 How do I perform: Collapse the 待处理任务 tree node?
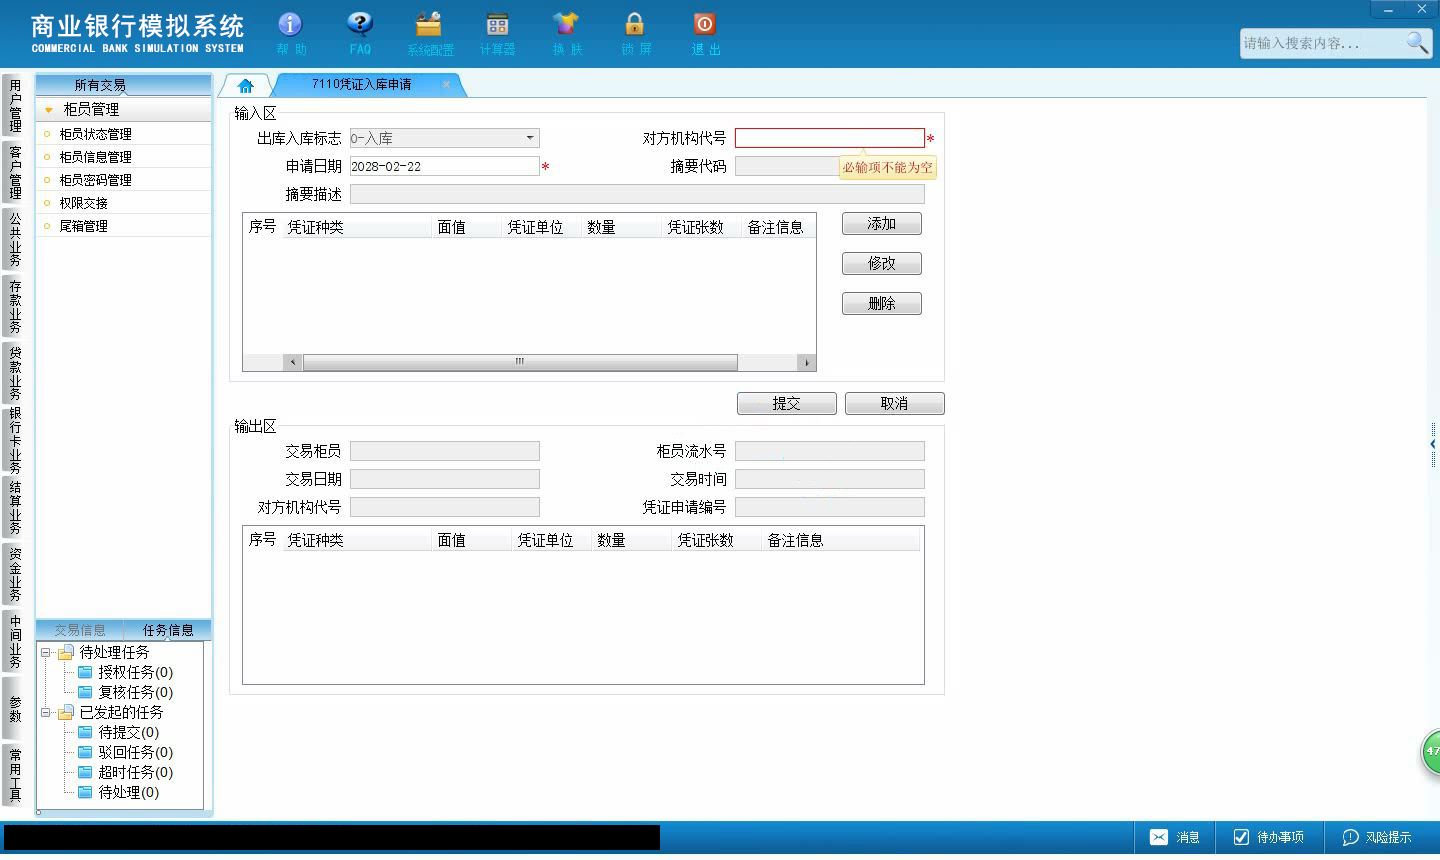(x=45, y=652)
